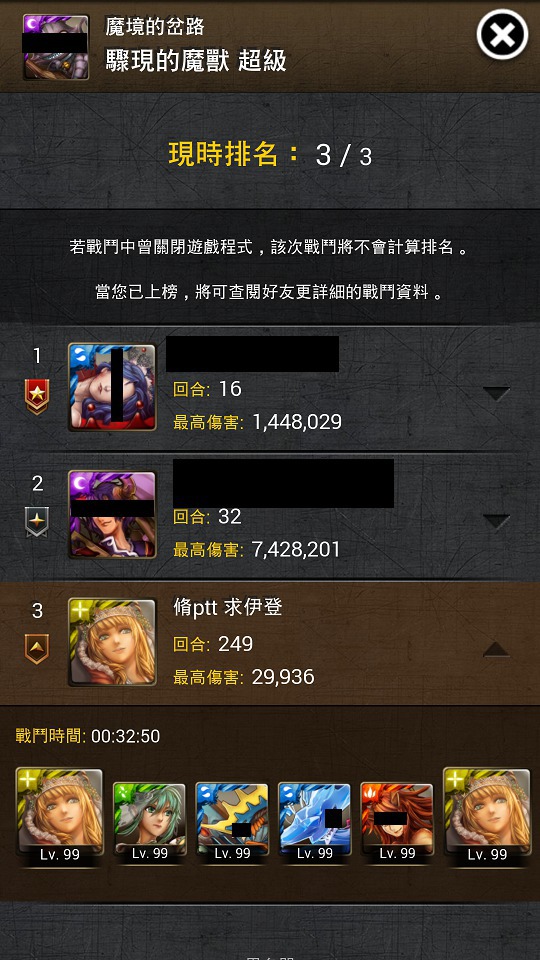
Task: Tap player name 脩ptt 求伊登
Action: click(x=228, y=609)
